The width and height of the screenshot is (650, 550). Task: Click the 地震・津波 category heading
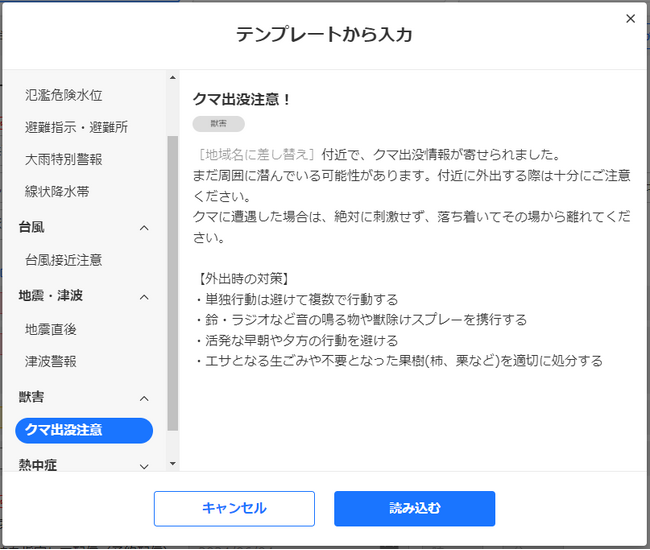(51, 296)
